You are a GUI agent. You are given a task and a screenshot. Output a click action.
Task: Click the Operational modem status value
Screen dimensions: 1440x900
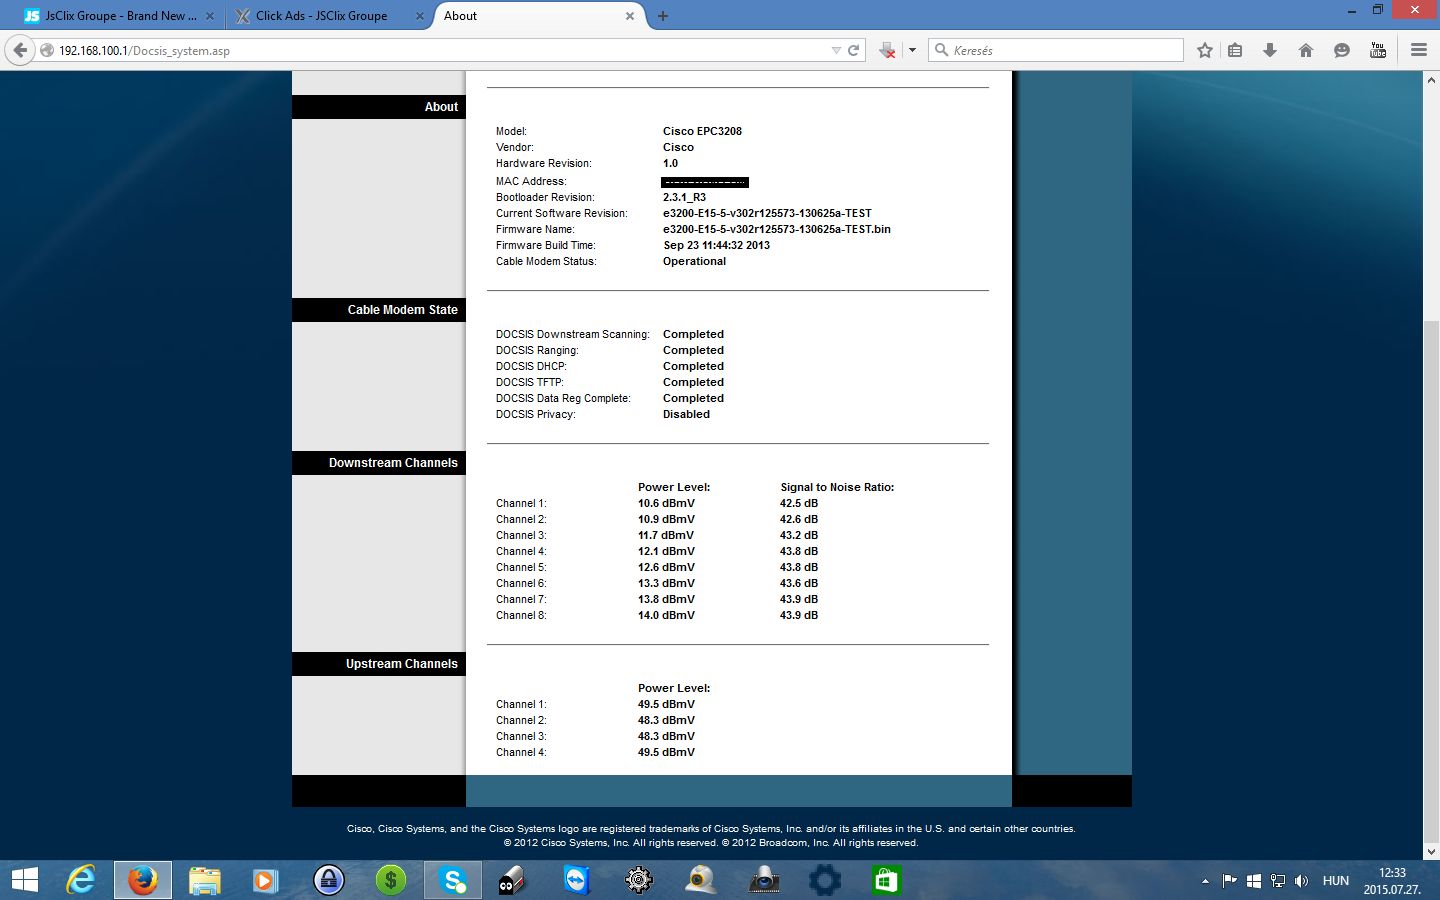click(x=694, y=261)
